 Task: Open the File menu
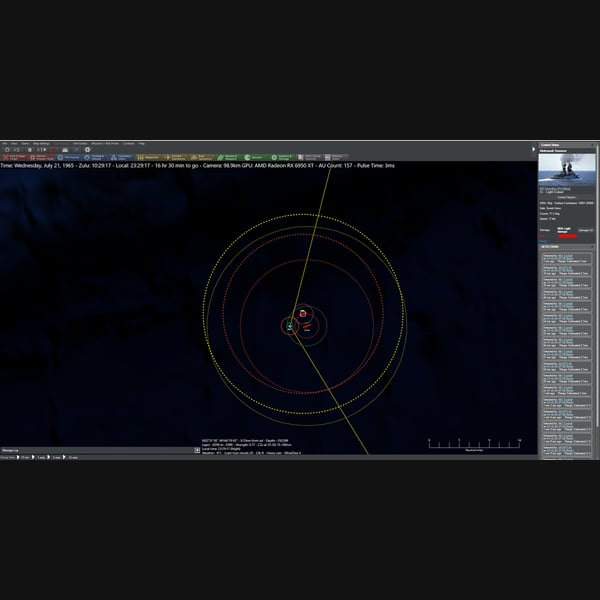(x=5, y=143)
